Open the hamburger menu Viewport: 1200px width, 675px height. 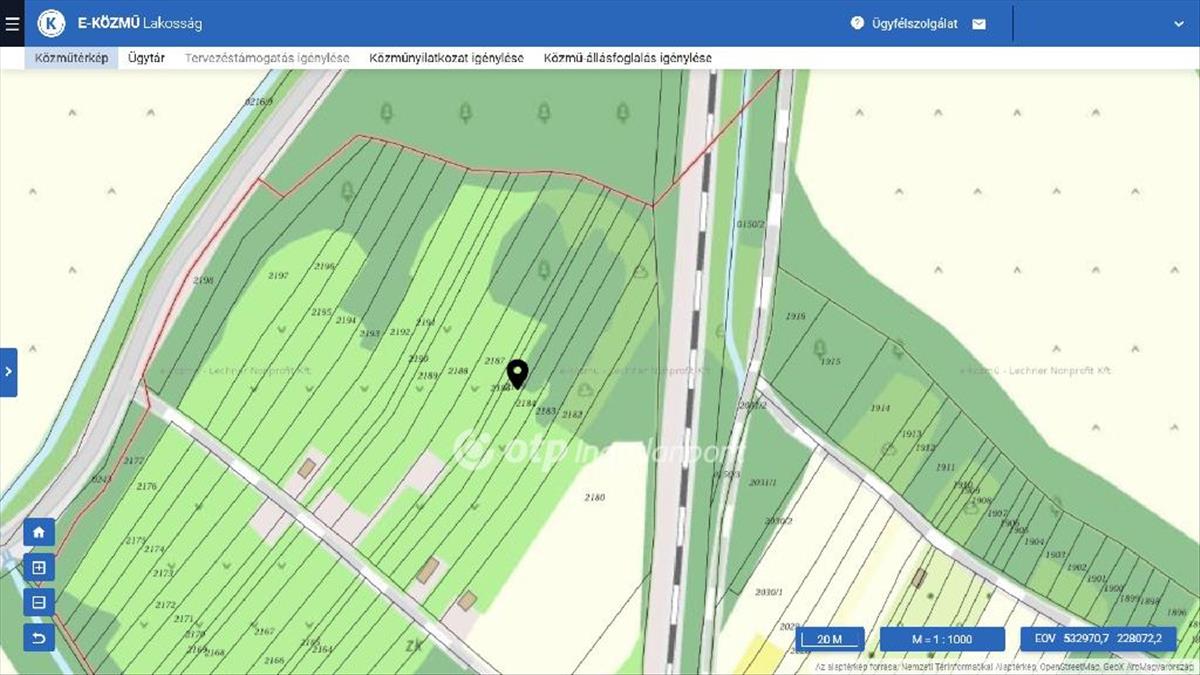click(x=12, y=23)
